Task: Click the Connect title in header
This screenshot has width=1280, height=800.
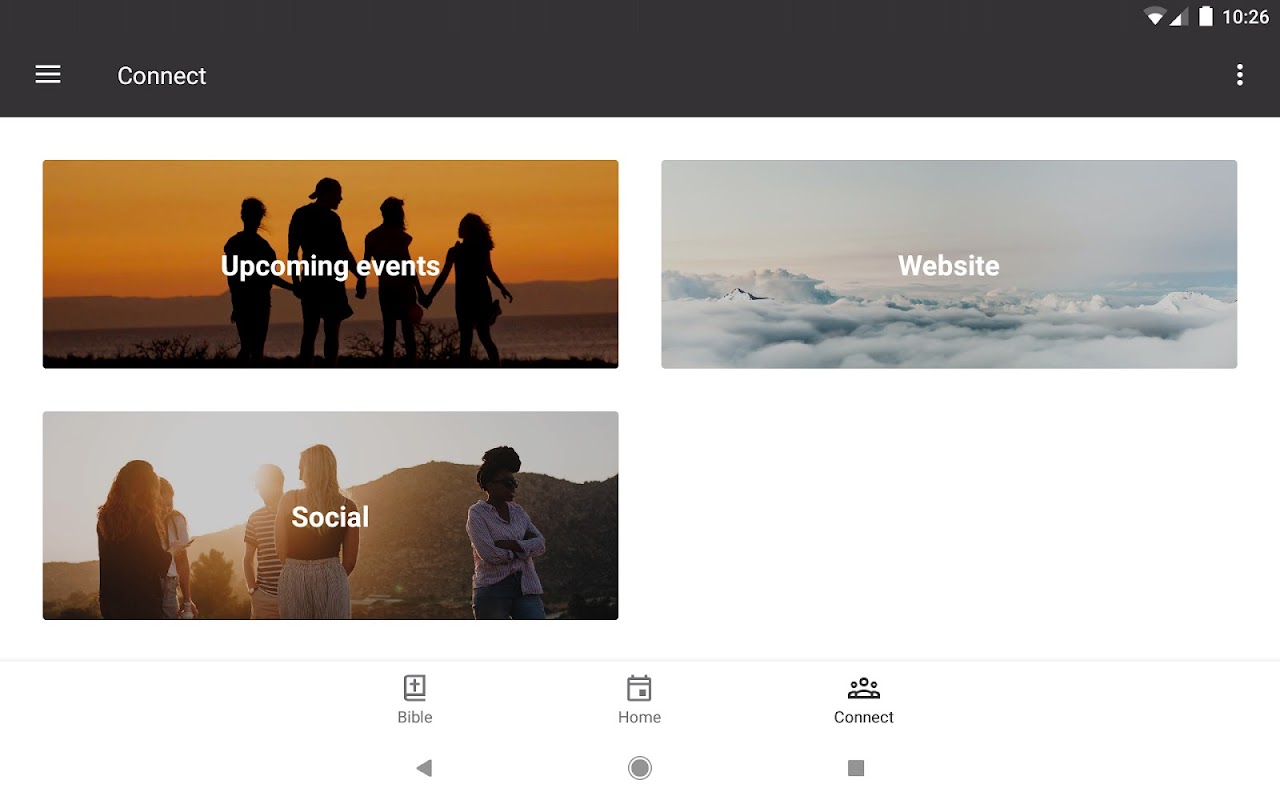Action: tap(162, 76)
